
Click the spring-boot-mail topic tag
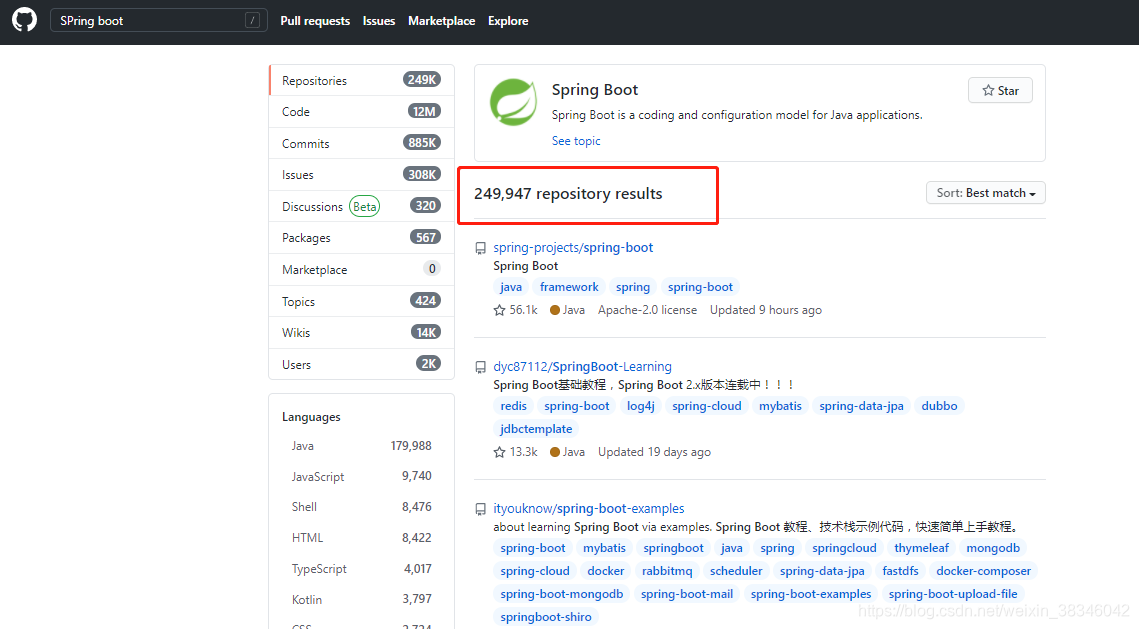(686, 594)
